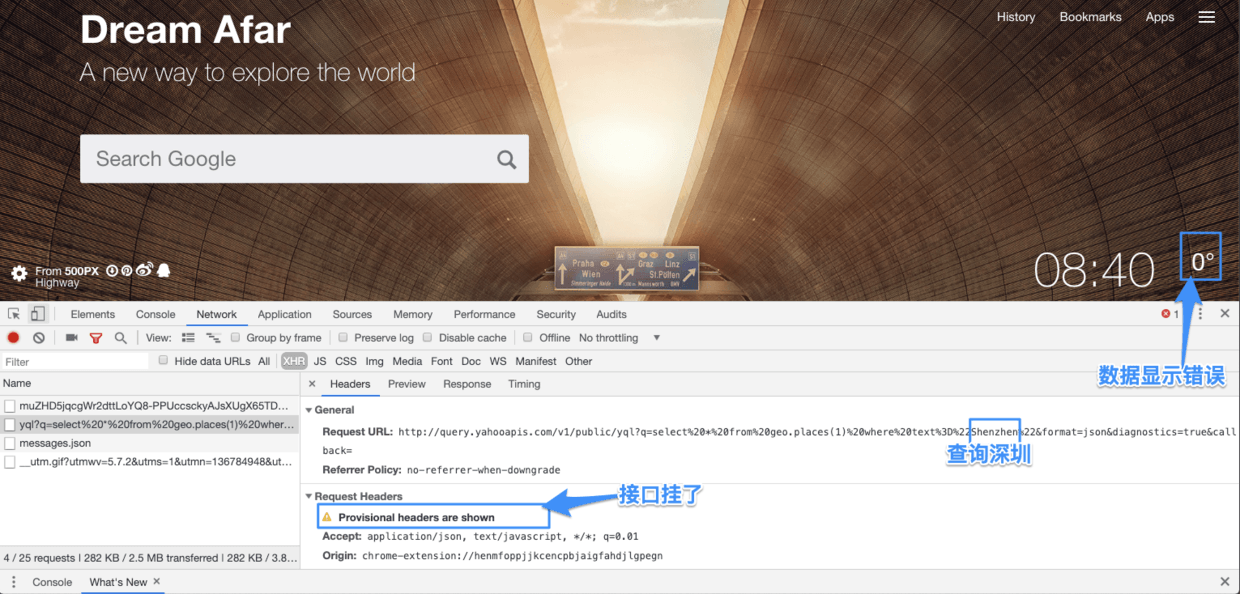Select the Headers tab of request

(x=350, y=384)
